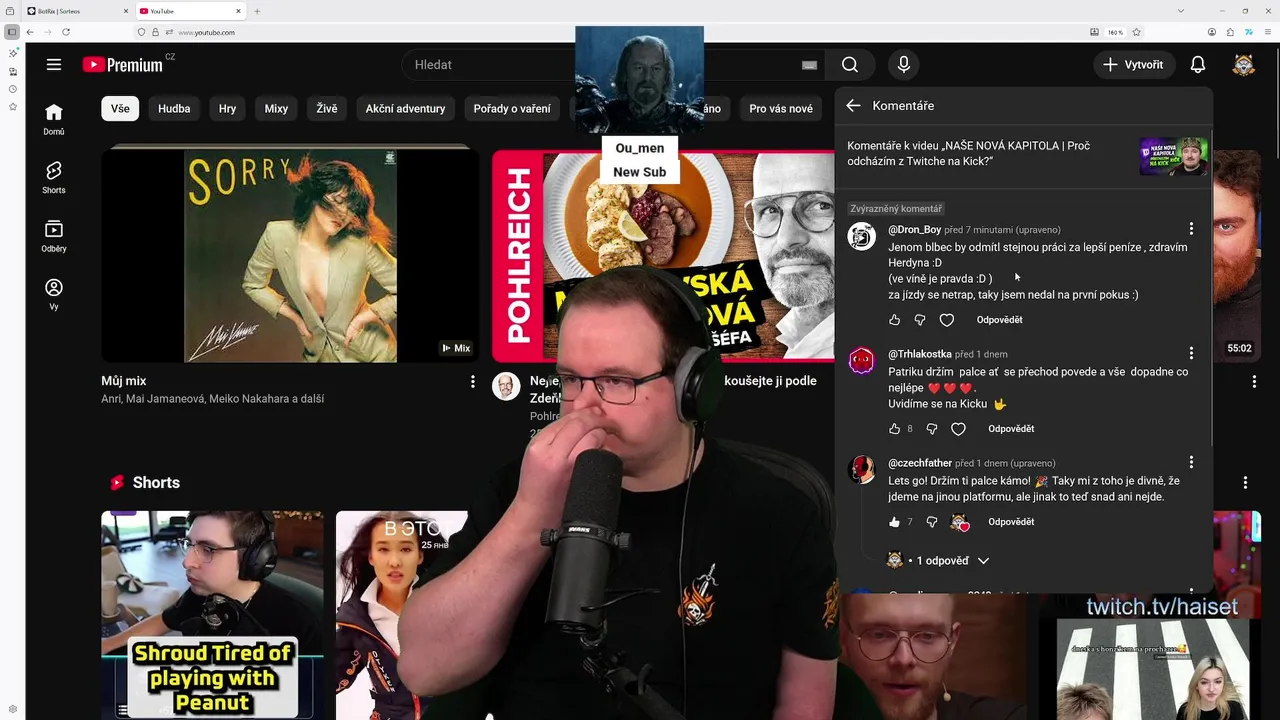The height and width of the screenshot is (720, 1280).
Task: Open @Trhlakostka channel avatar
Action: click(x=862, y=360)
